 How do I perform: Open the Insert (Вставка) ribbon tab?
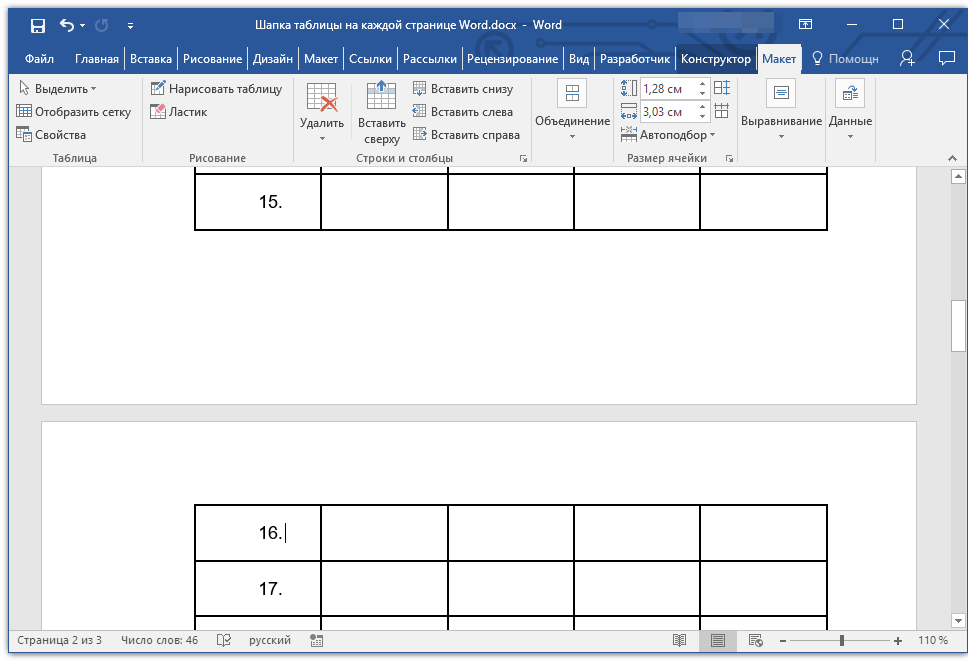(150, 59)
